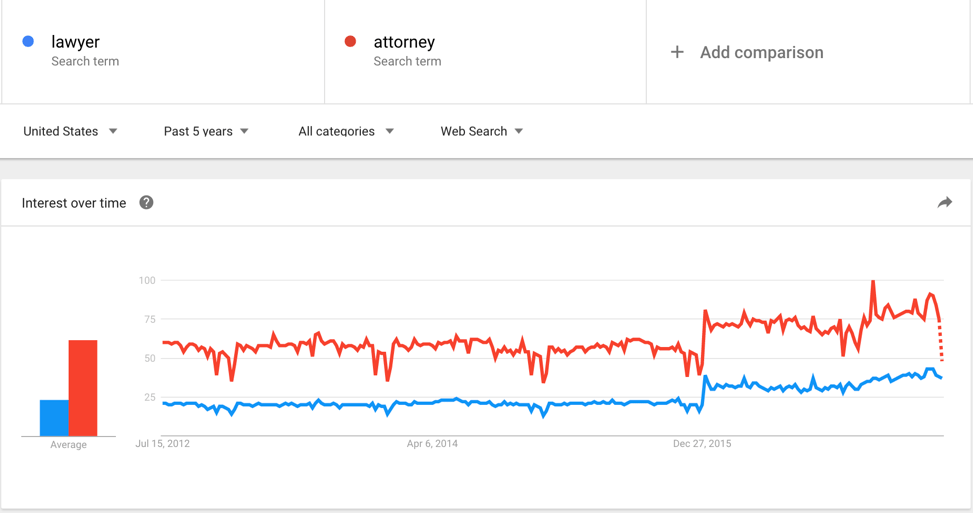Click the plus icon beside Add comparison
Screen dimensions: 973x513
(x=677, y=52)
